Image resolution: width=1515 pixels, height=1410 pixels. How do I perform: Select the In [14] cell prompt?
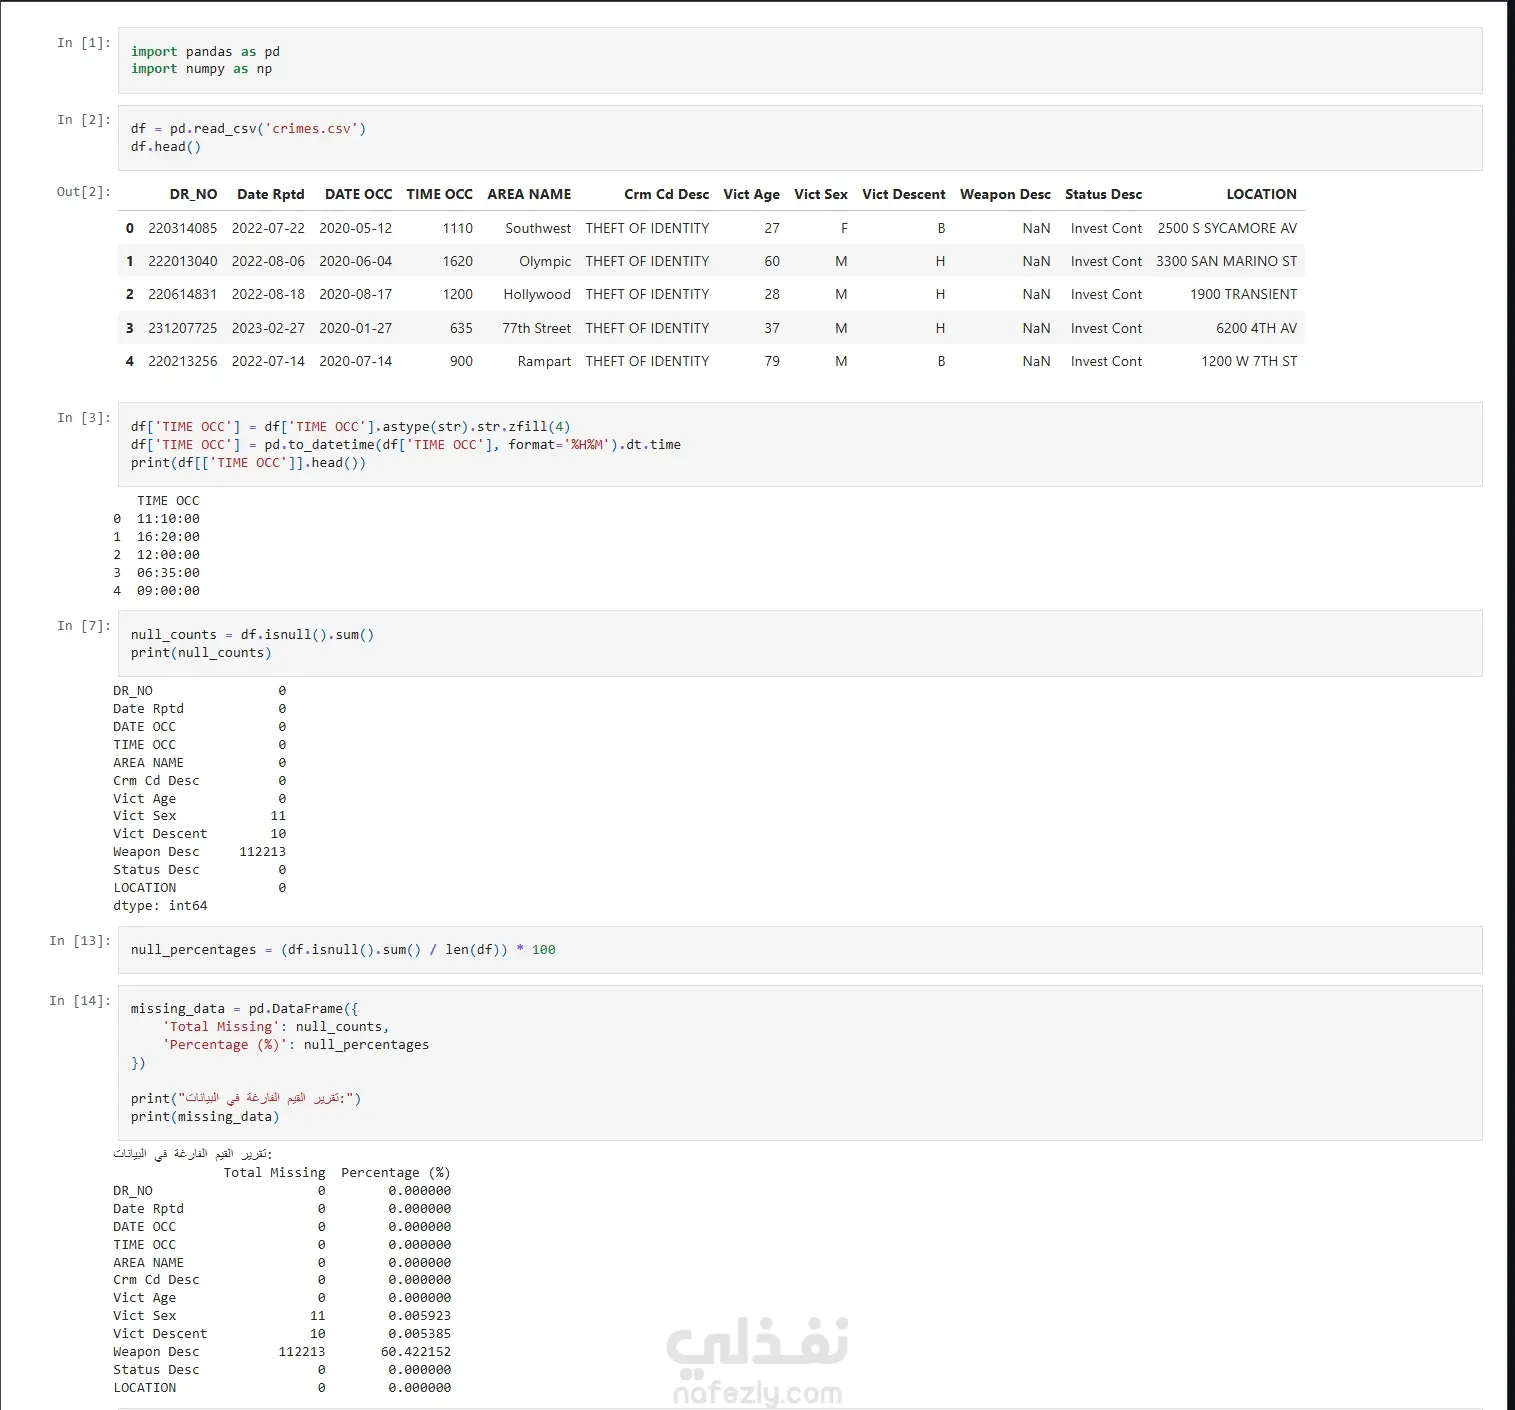pyautogui.click(x=80, y=1001)
